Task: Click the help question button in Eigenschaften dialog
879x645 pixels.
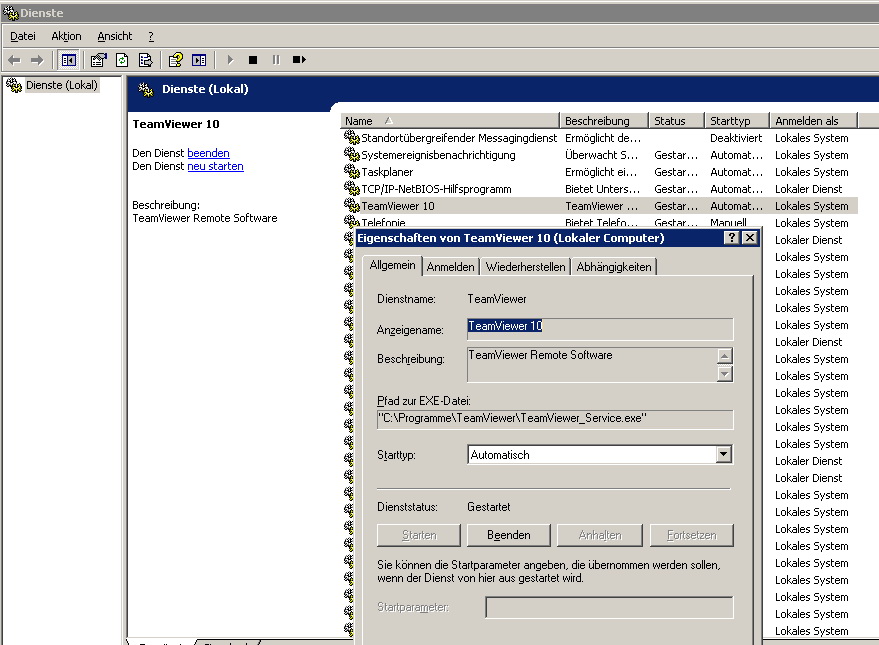Action: tap(732, 238)
